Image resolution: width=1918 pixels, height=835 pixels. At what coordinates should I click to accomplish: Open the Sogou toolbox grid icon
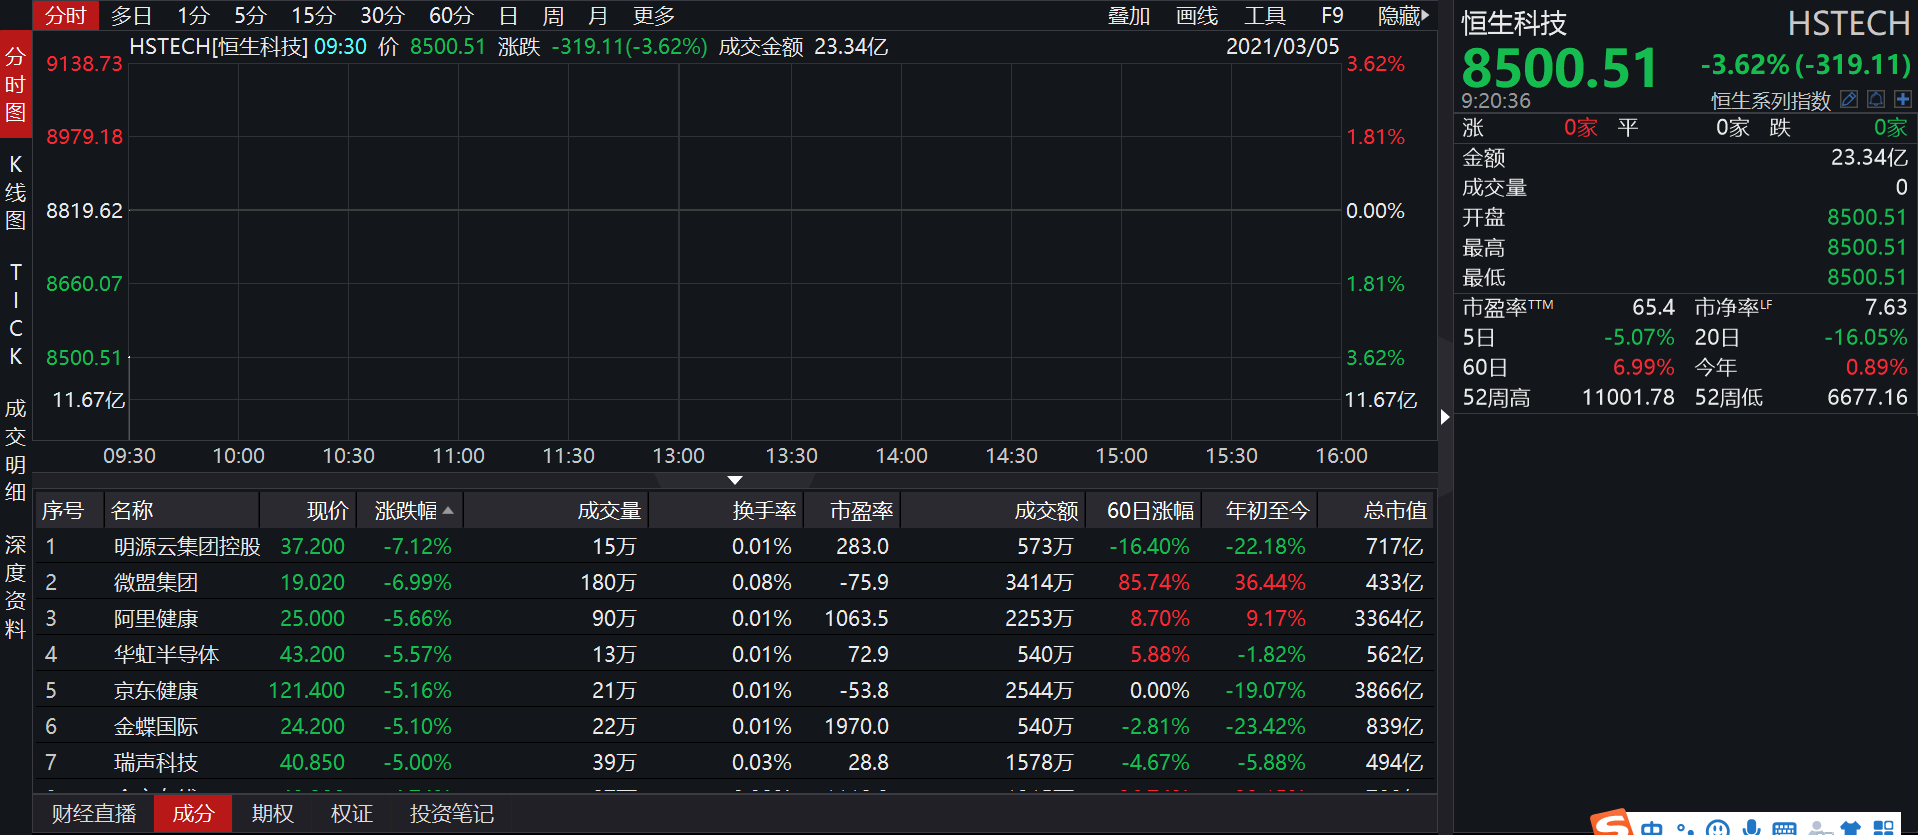click(x=1884, y=828)
